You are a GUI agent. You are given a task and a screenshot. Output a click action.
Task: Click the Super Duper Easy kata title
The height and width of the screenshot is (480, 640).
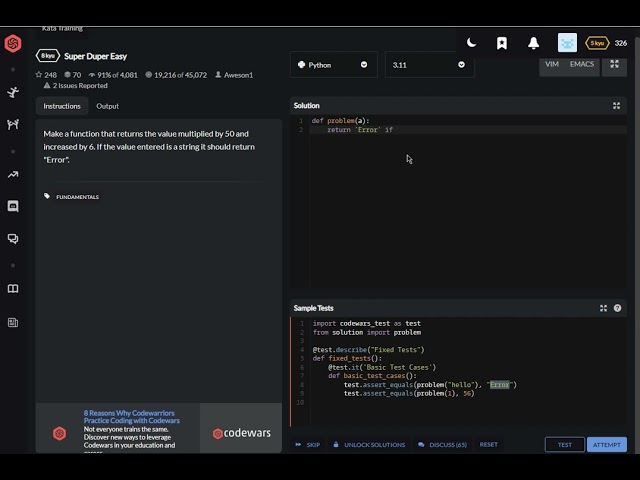[x=96, y=56]
